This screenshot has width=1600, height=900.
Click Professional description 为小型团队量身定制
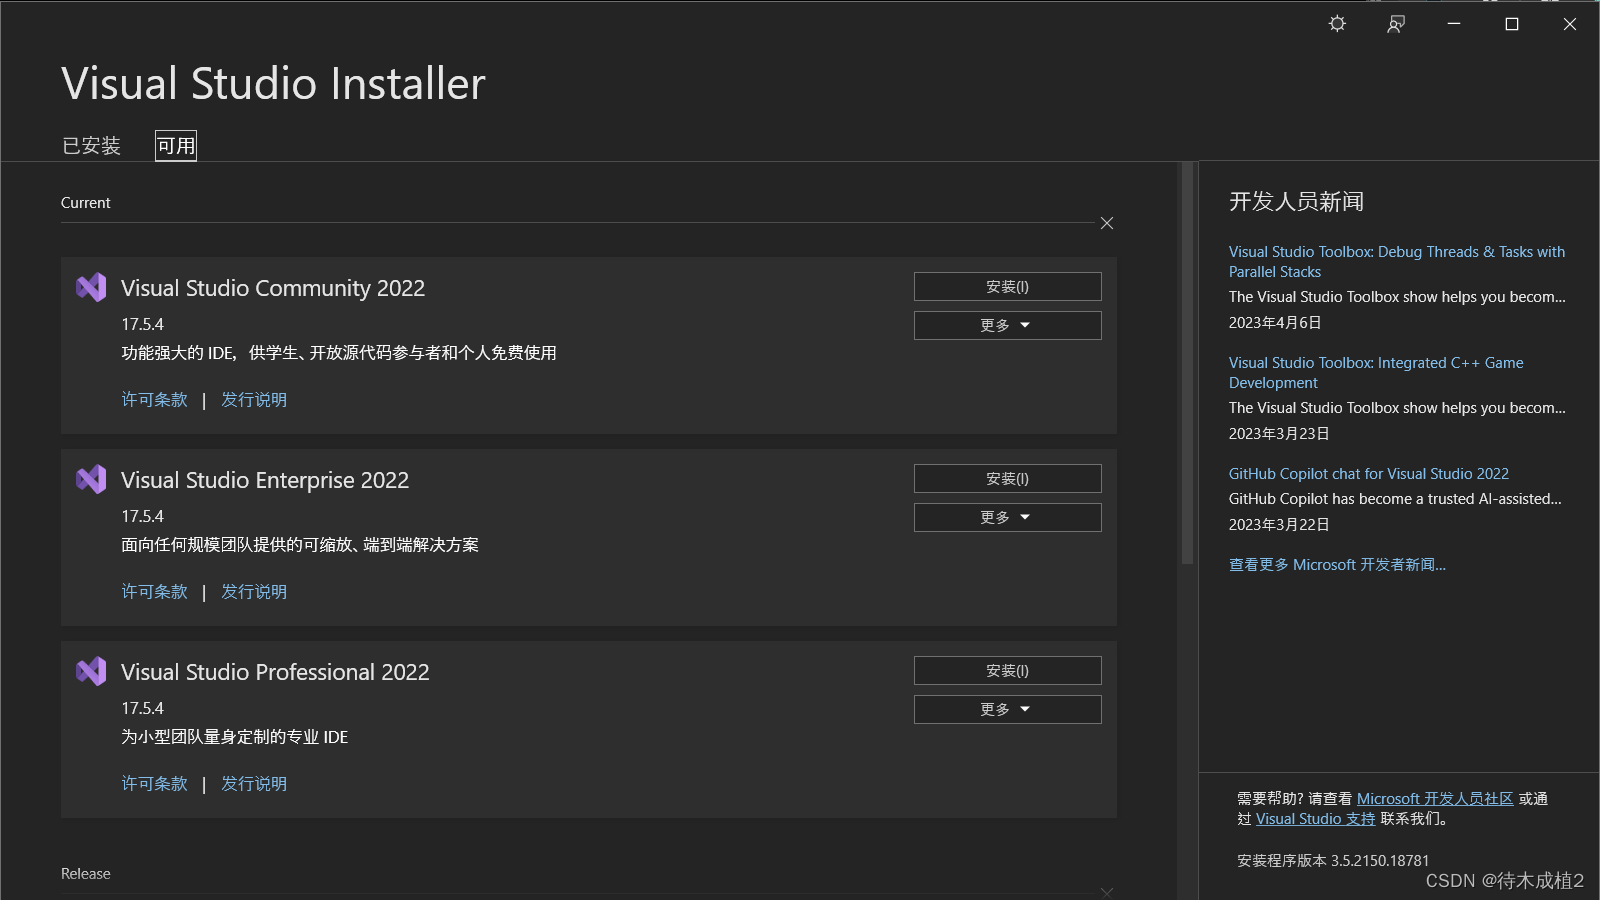click(x=235, y=737)
